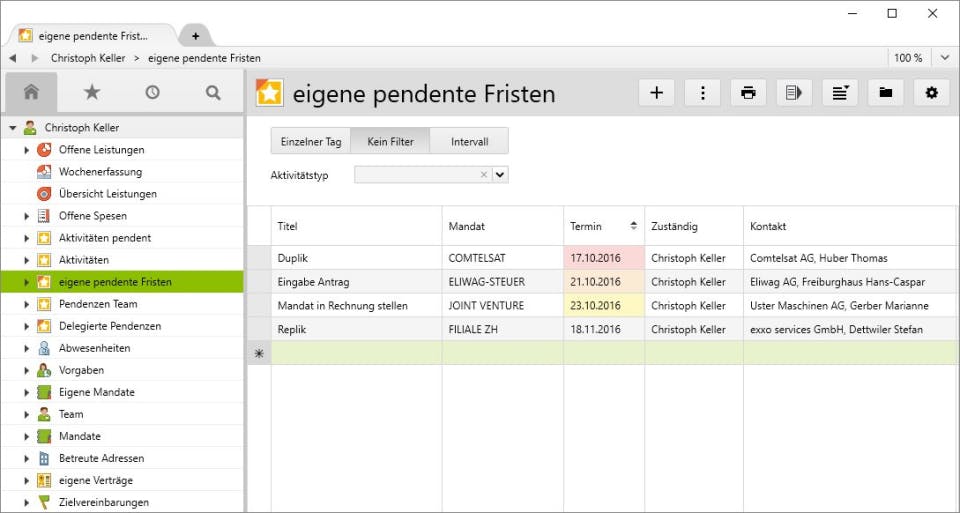Screen dimensions: 960x513
Task: Select the Mandat in Rechnung stellen cell
Action: [356, 305]
